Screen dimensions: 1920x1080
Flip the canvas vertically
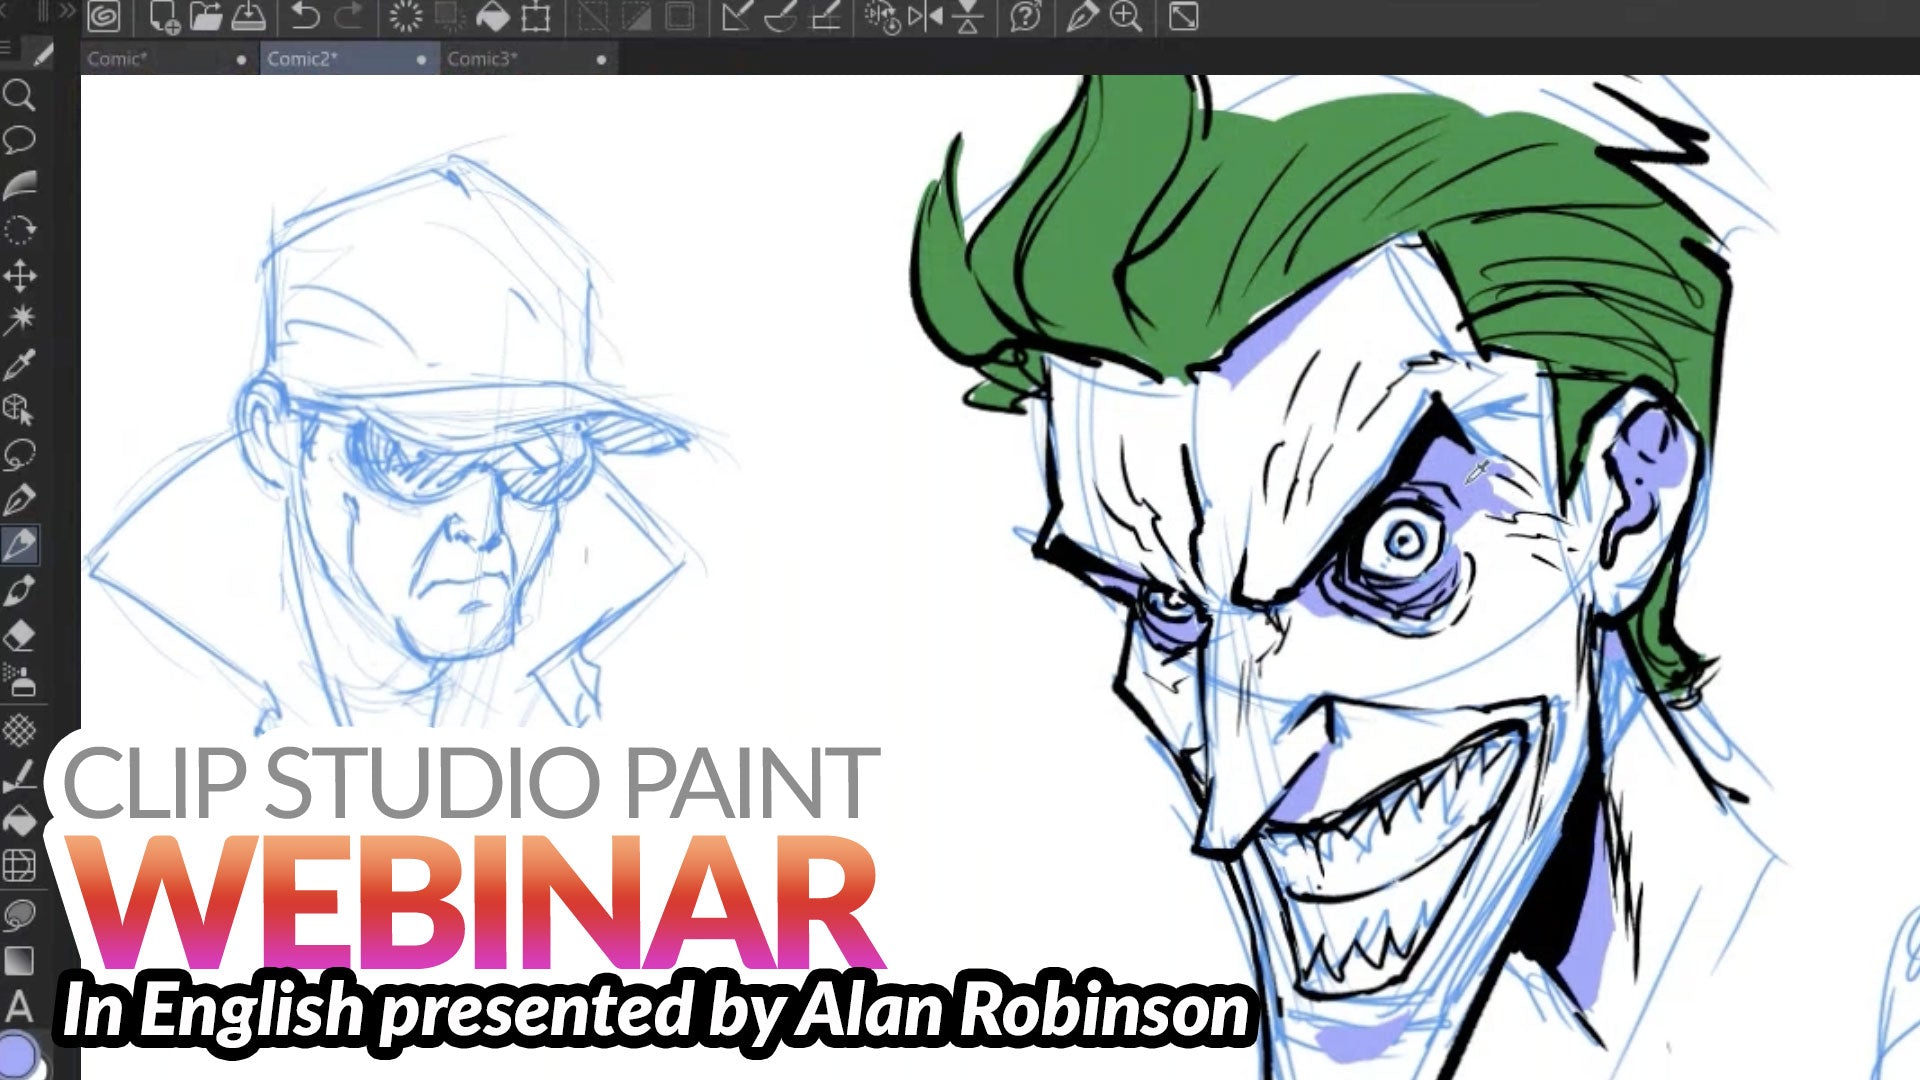coord(967,16)
